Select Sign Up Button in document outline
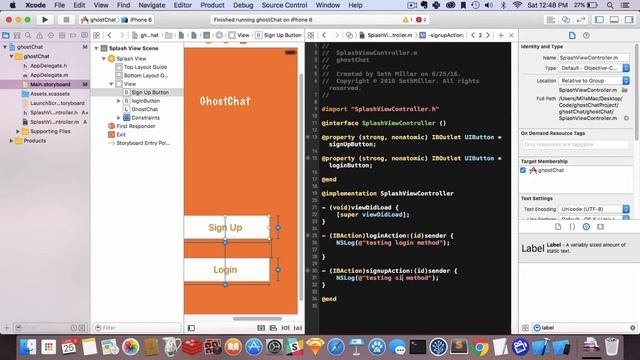 [x=150, y=92]
